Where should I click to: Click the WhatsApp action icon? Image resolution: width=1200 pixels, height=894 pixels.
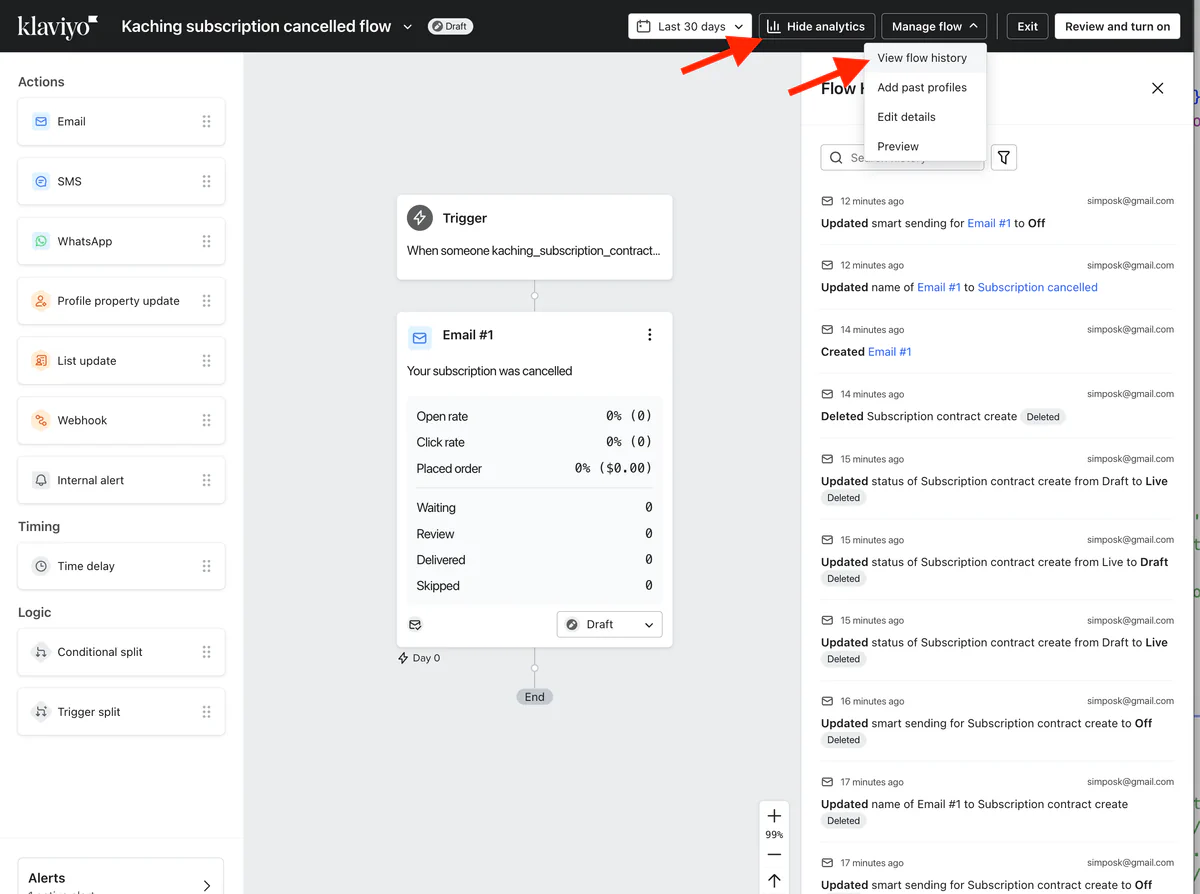[x=41, y=241]
